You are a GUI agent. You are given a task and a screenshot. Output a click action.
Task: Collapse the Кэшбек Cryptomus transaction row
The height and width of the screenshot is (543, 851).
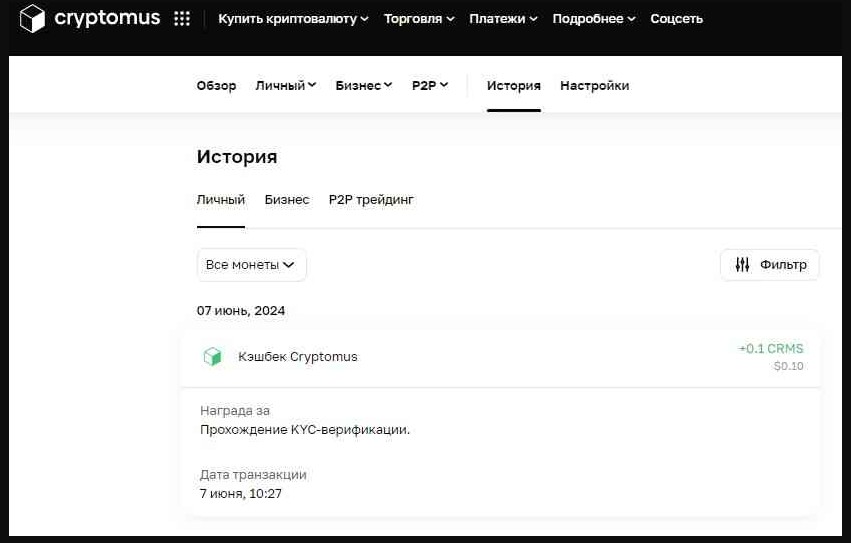point(500,357)
